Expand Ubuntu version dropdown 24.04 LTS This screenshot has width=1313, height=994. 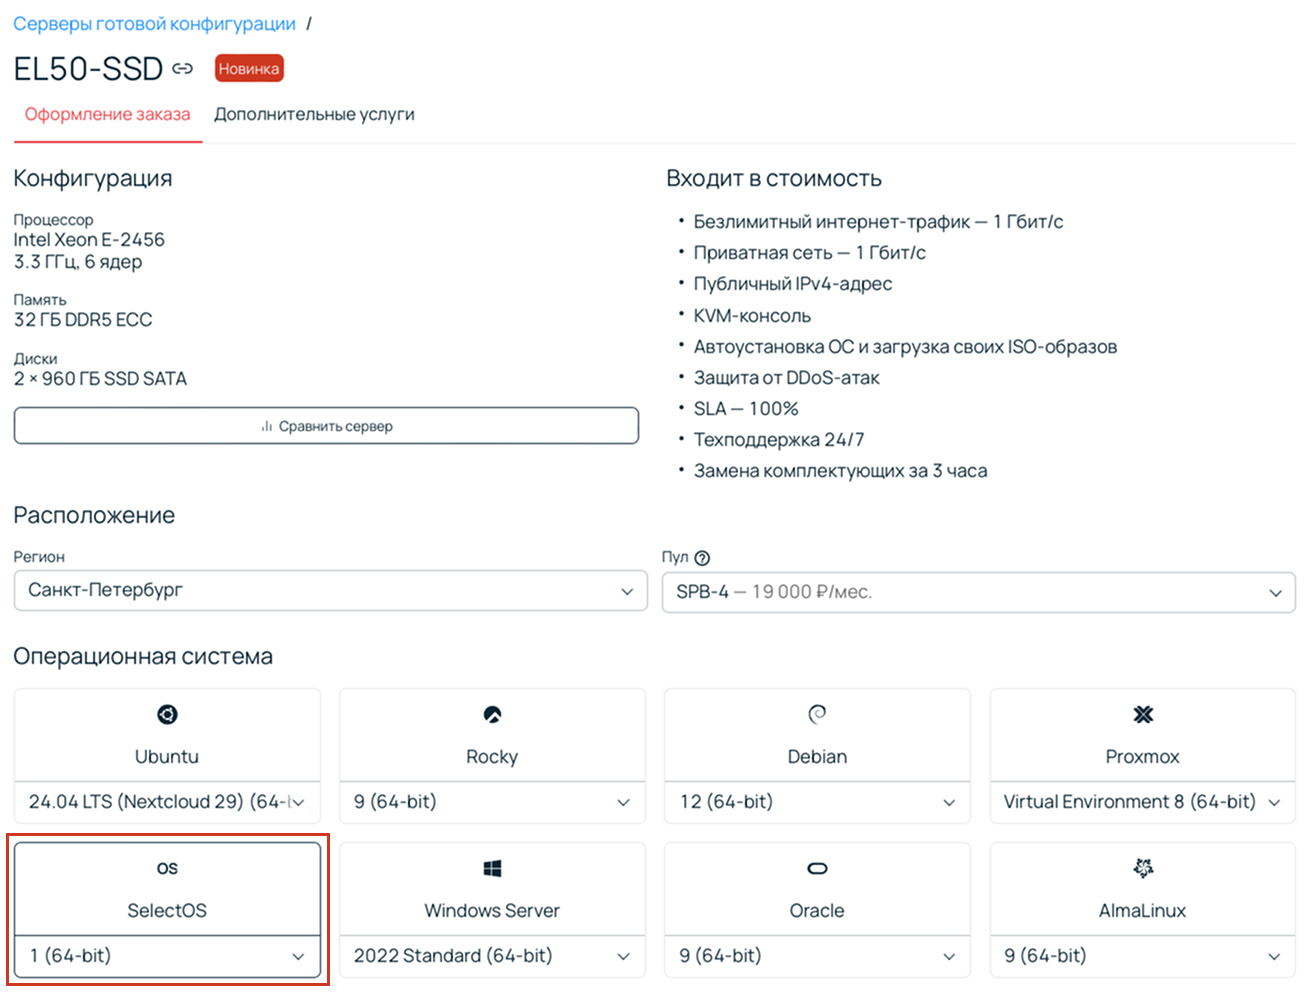[167, 802]
